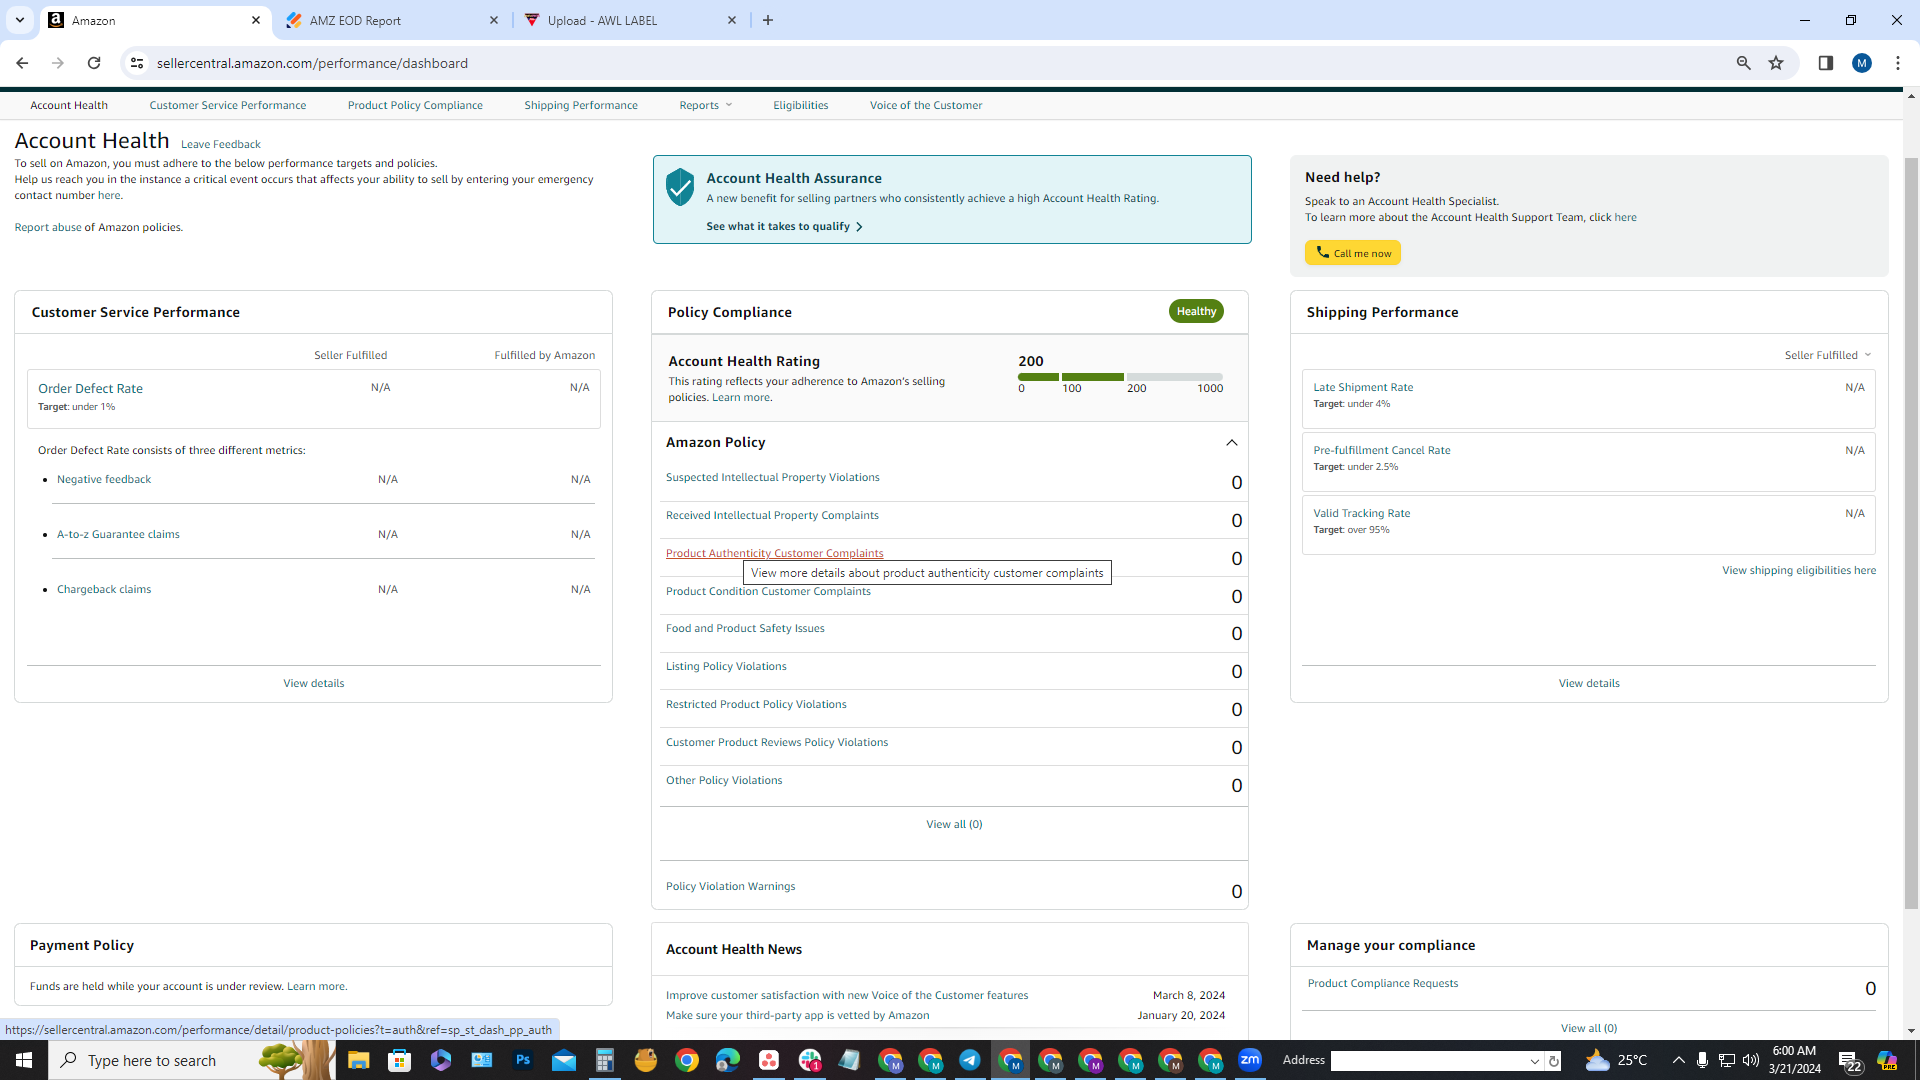1920x1080 pixels.
Task: Click the page vertical scrollbar thumb
Action: coord(1911,534)
